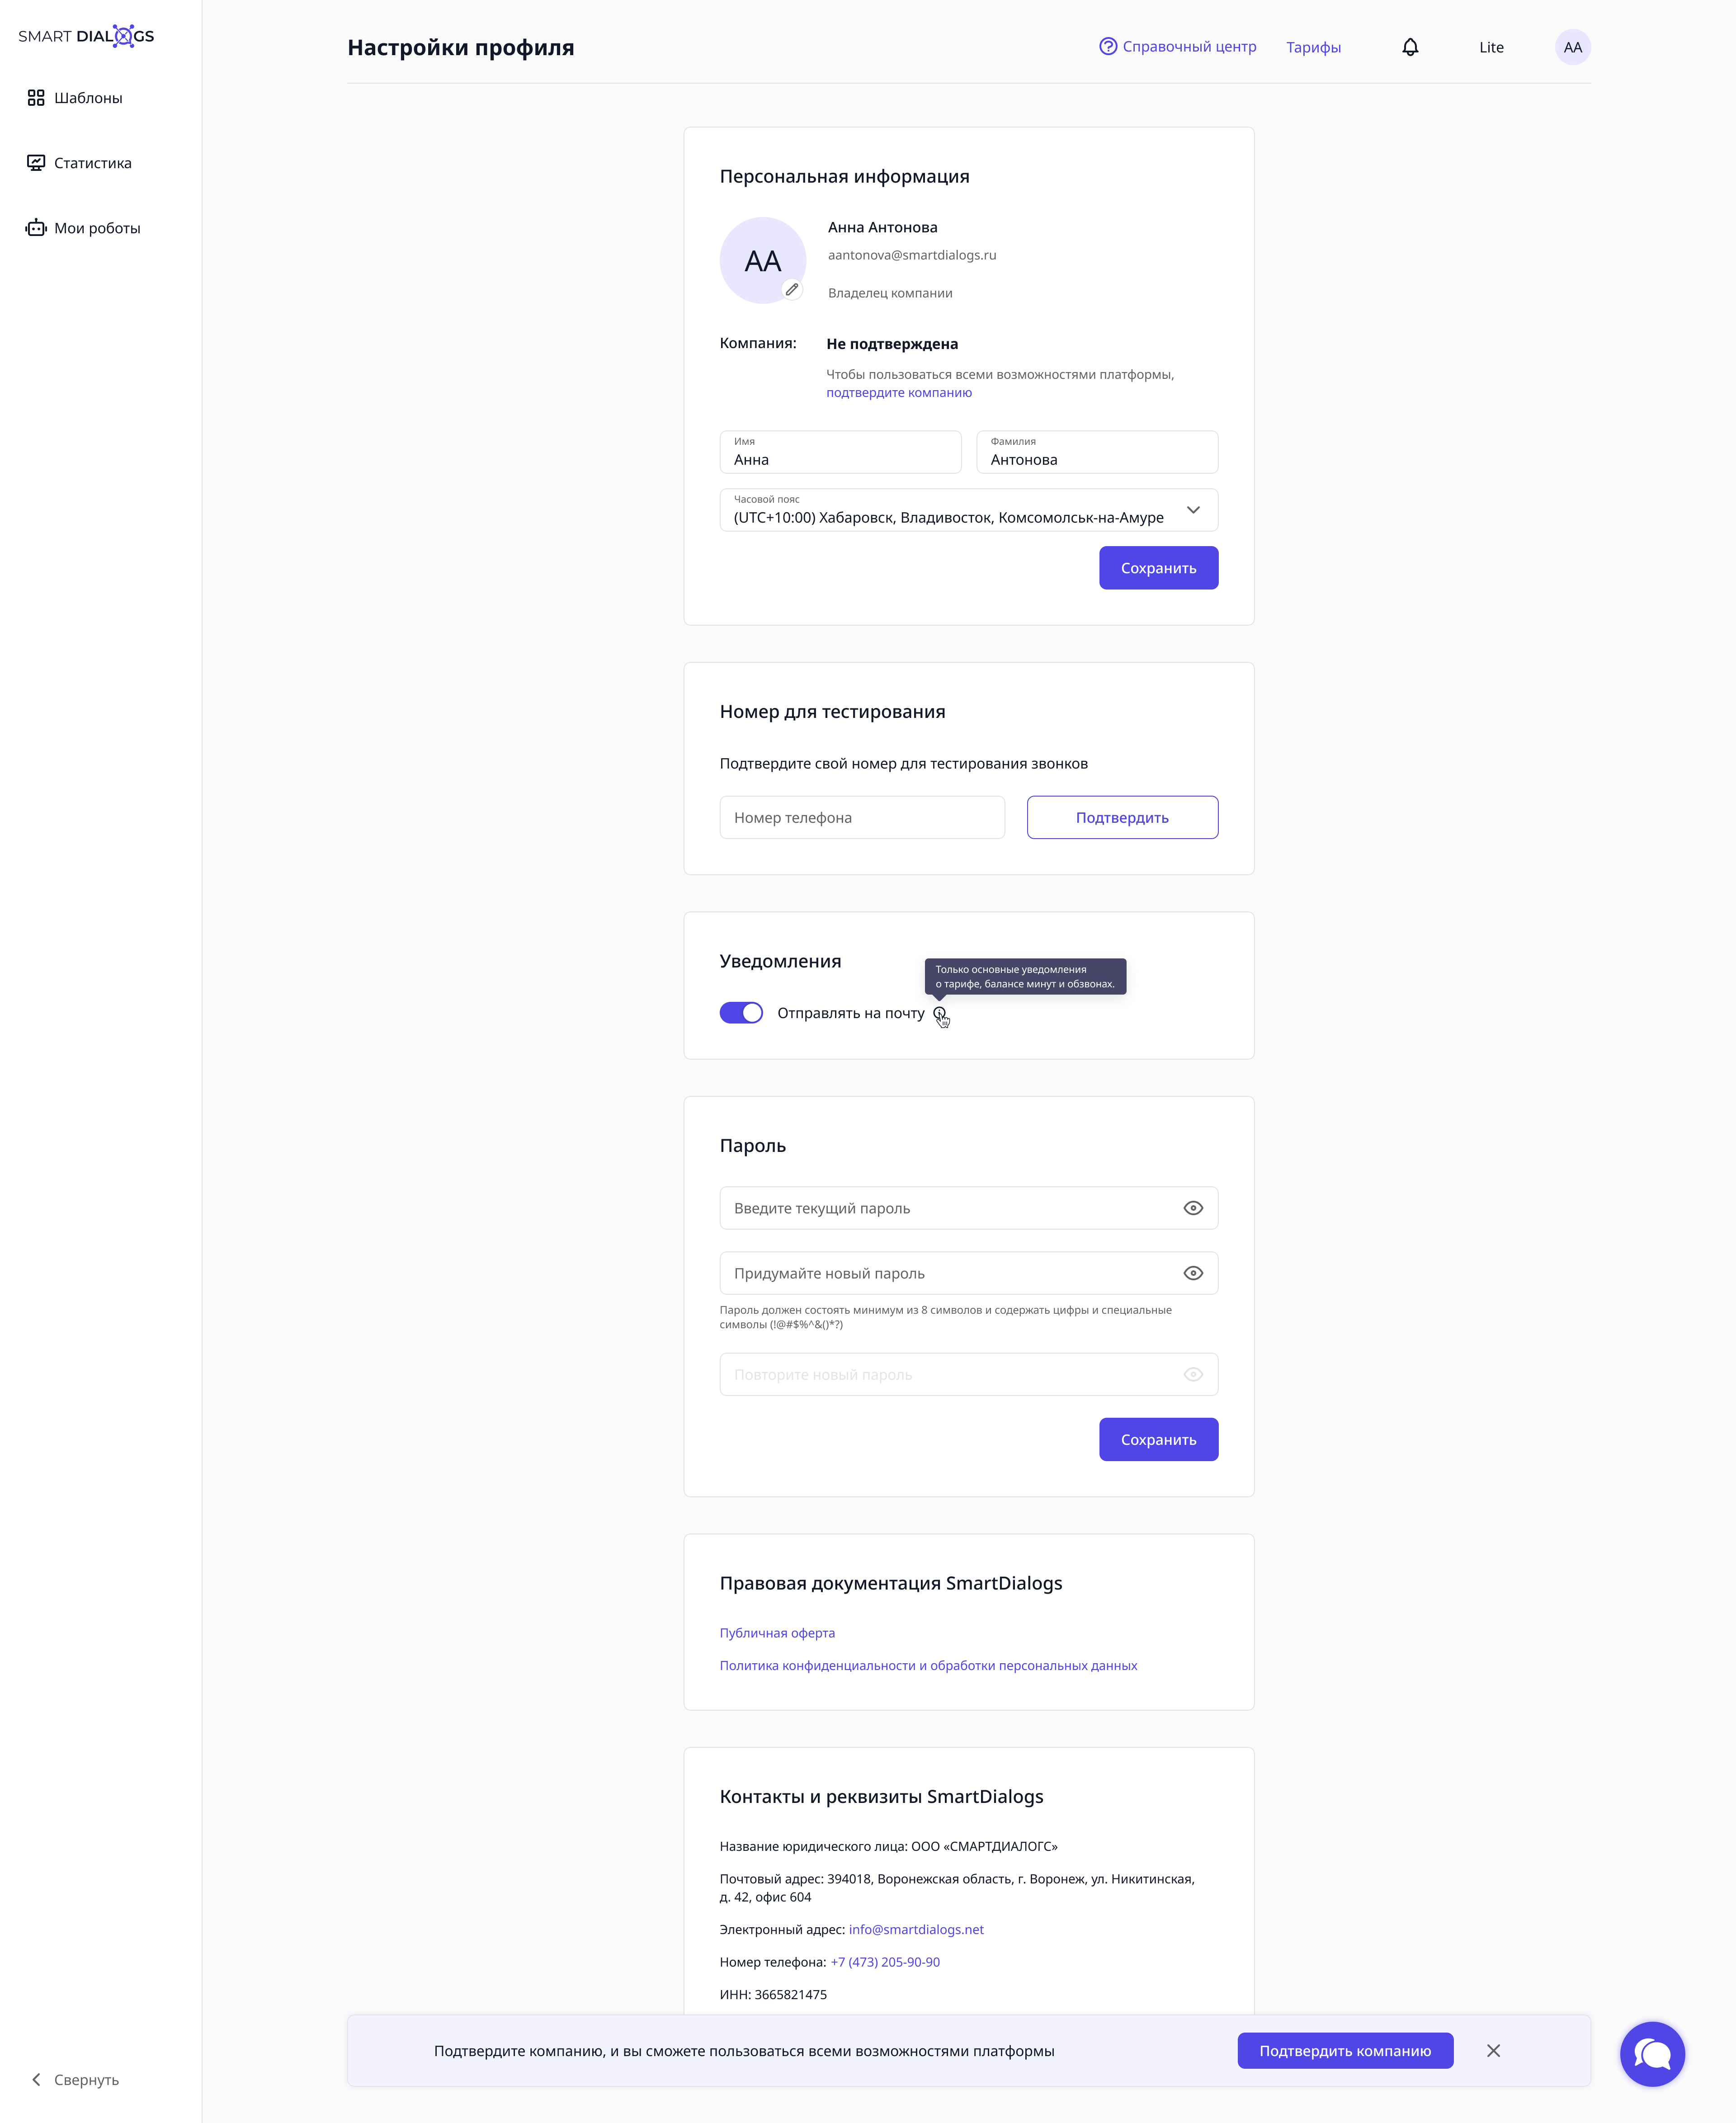Dismiss the company confirmation banner

1493,2051
